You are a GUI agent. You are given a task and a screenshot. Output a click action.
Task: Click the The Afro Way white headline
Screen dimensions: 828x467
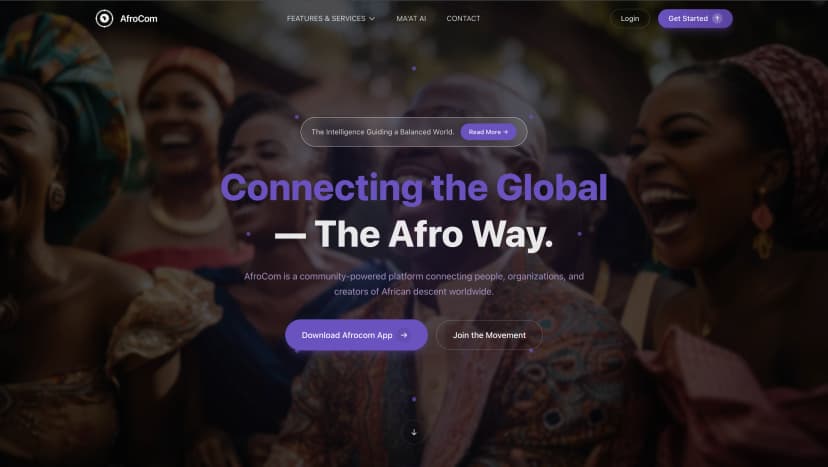click(414, 234)
